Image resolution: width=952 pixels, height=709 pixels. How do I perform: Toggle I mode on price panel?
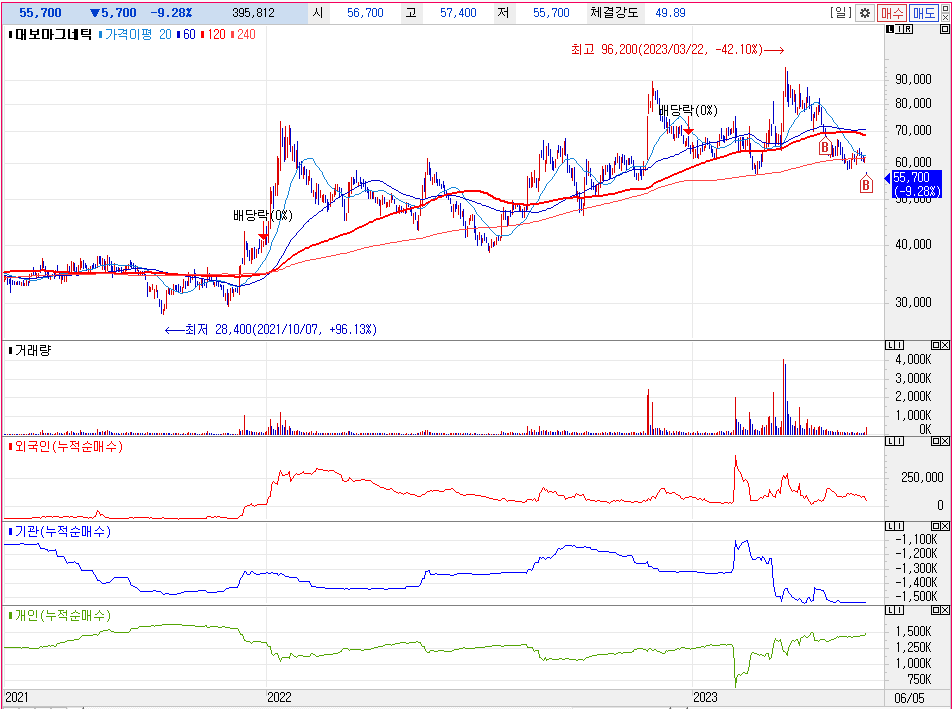click(899, 29)
